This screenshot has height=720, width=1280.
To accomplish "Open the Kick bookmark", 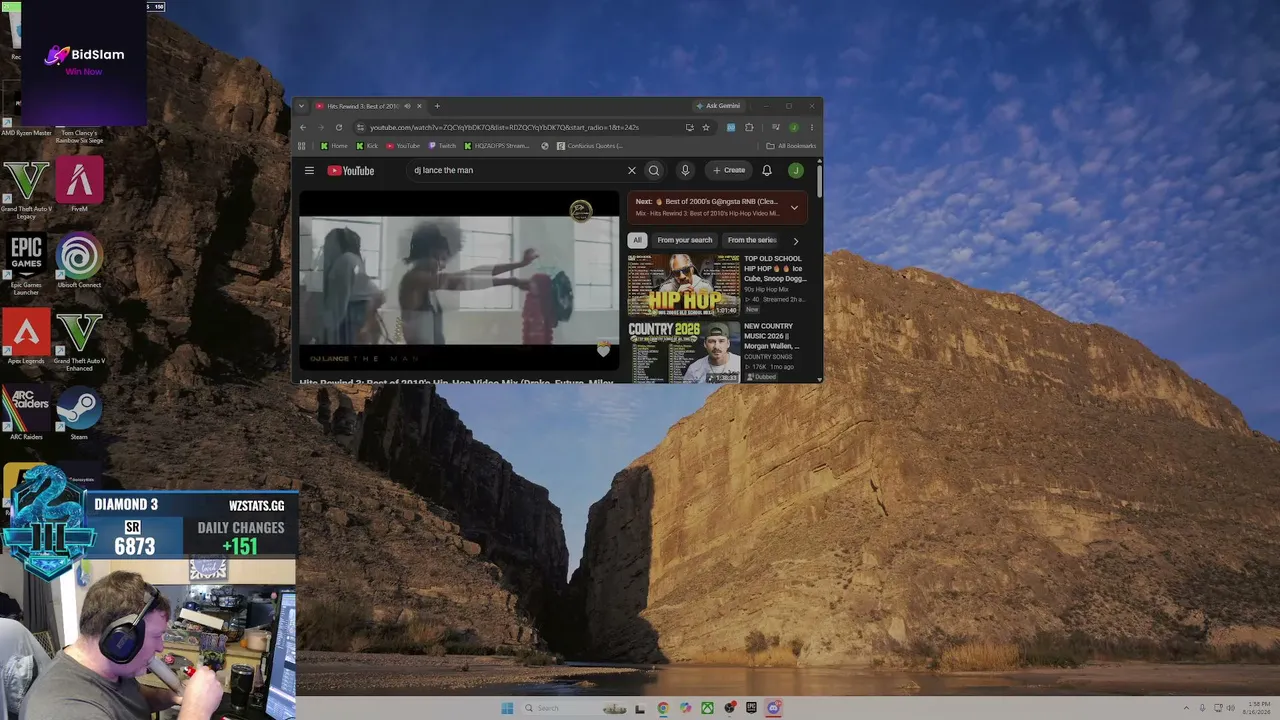I will [x=367, y=146].
